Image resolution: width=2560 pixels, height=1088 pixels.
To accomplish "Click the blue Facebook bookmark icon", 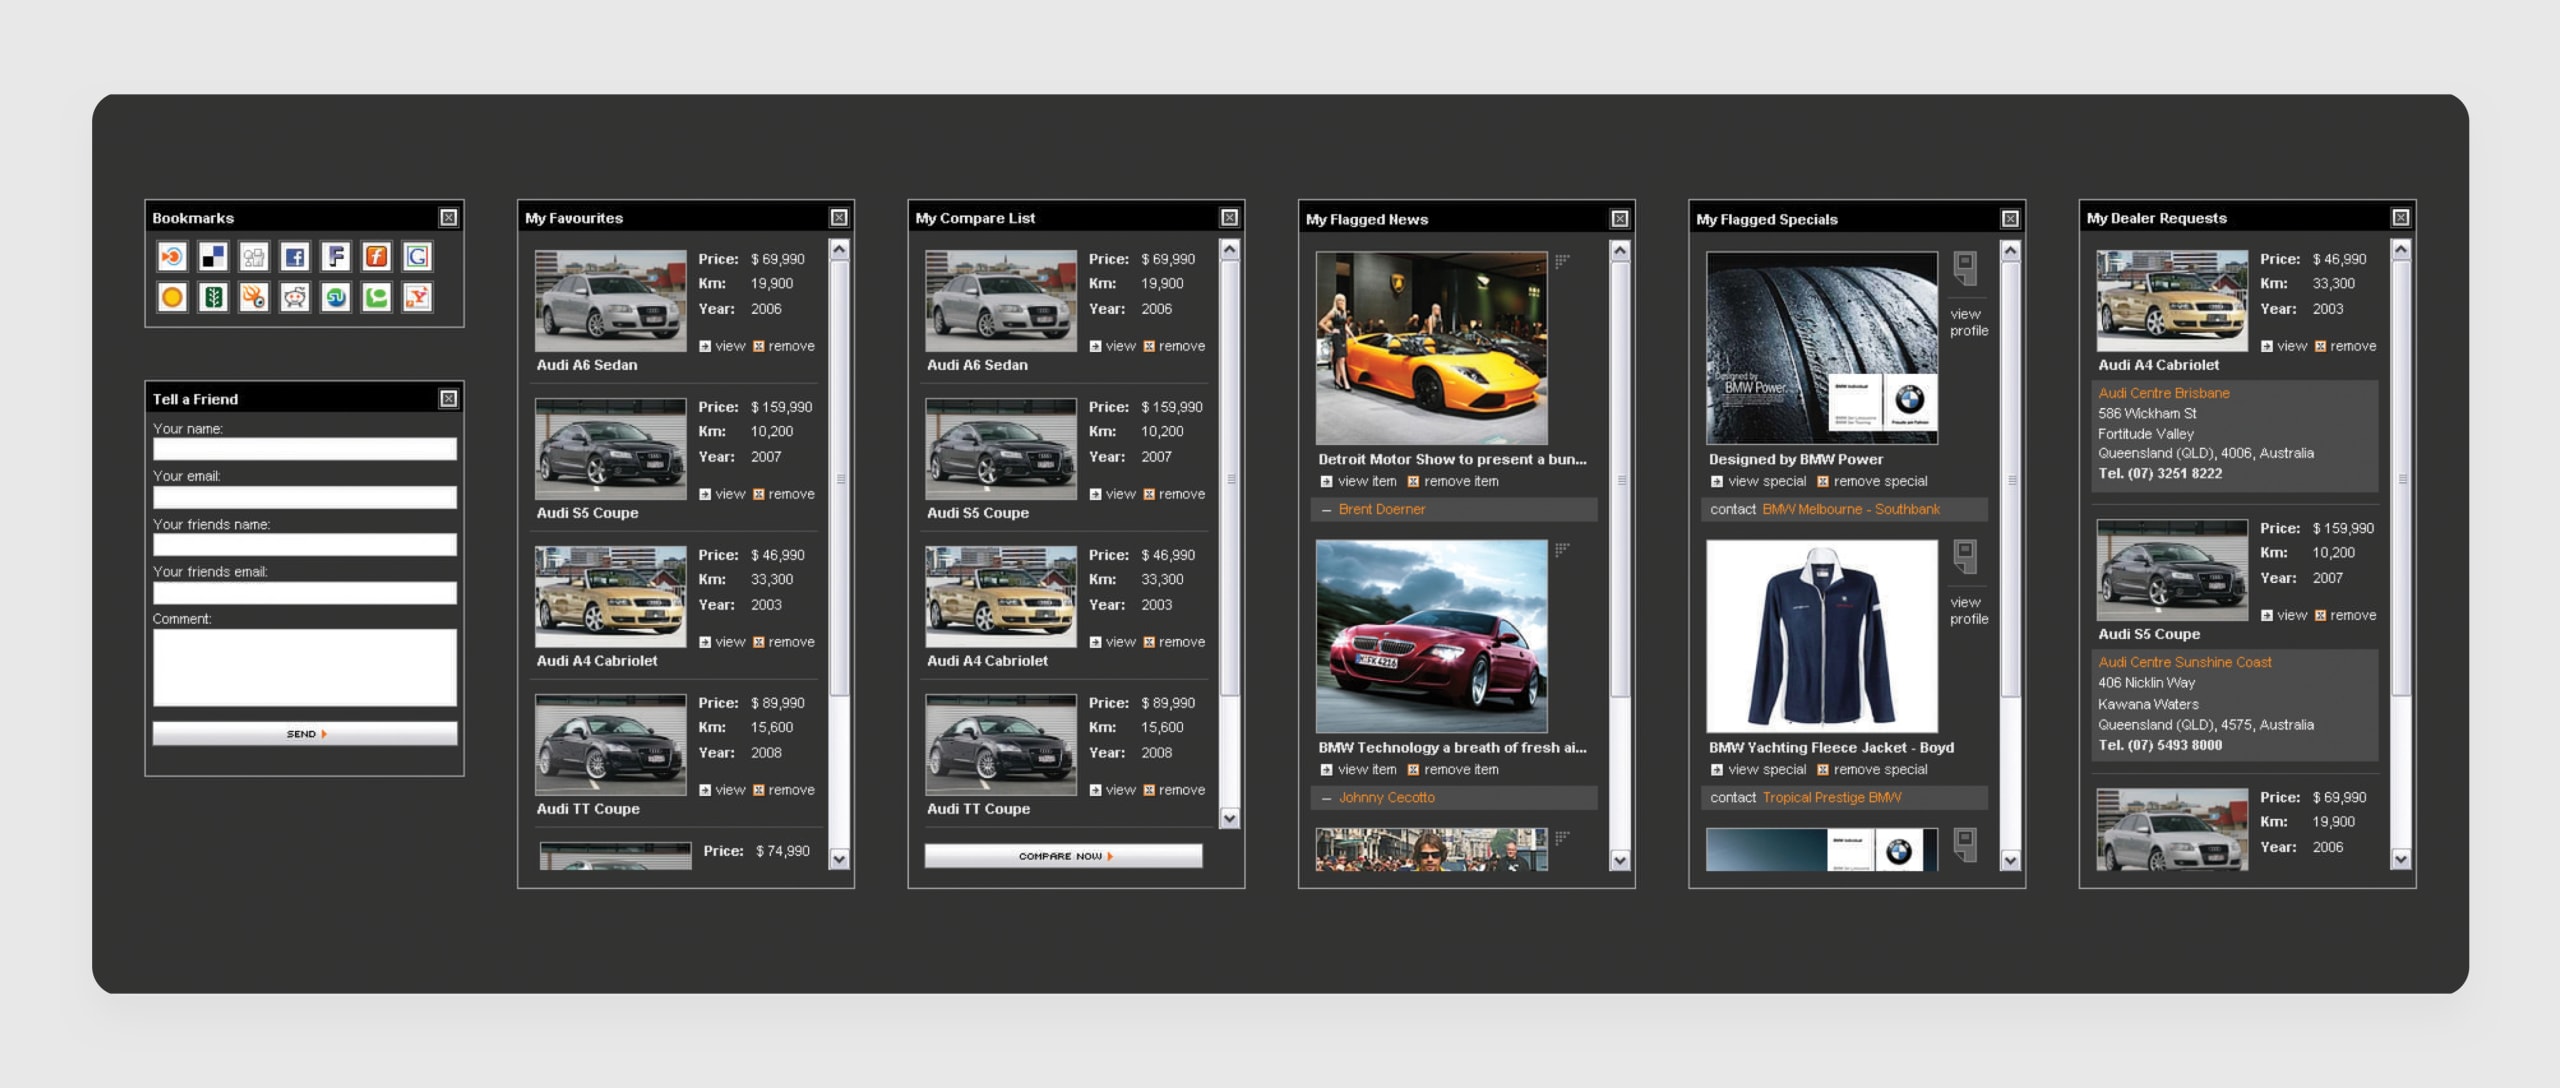I will (295, 257).
